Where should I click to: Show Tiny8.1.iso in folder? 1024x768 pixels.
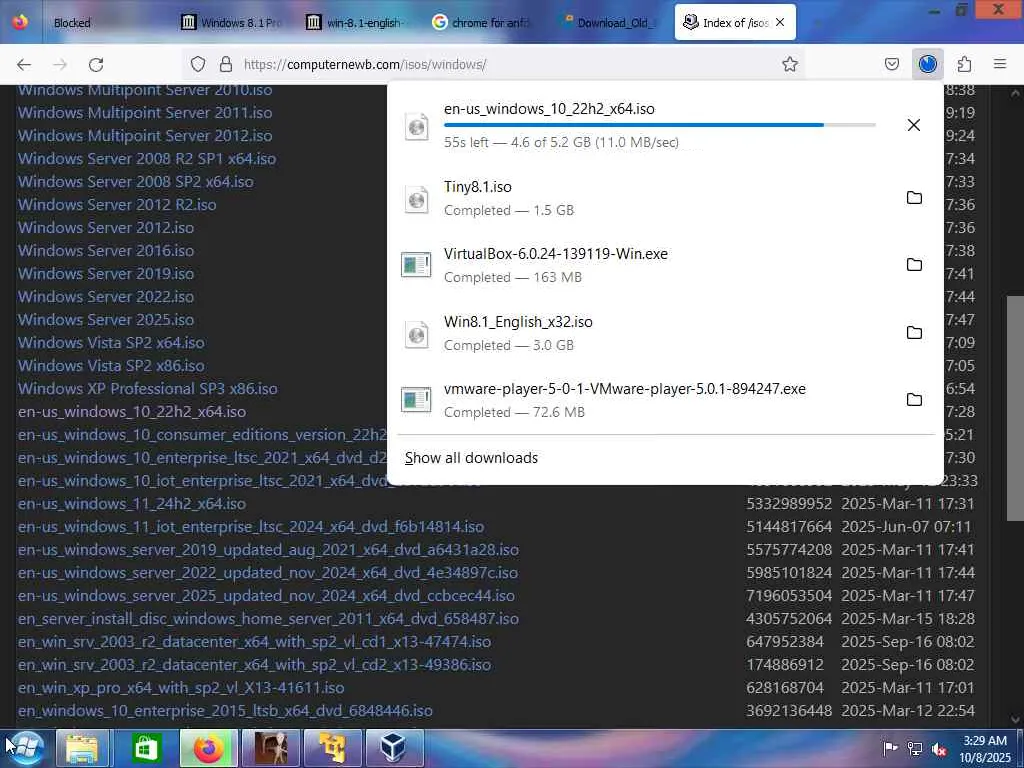(x=914, y=197)
